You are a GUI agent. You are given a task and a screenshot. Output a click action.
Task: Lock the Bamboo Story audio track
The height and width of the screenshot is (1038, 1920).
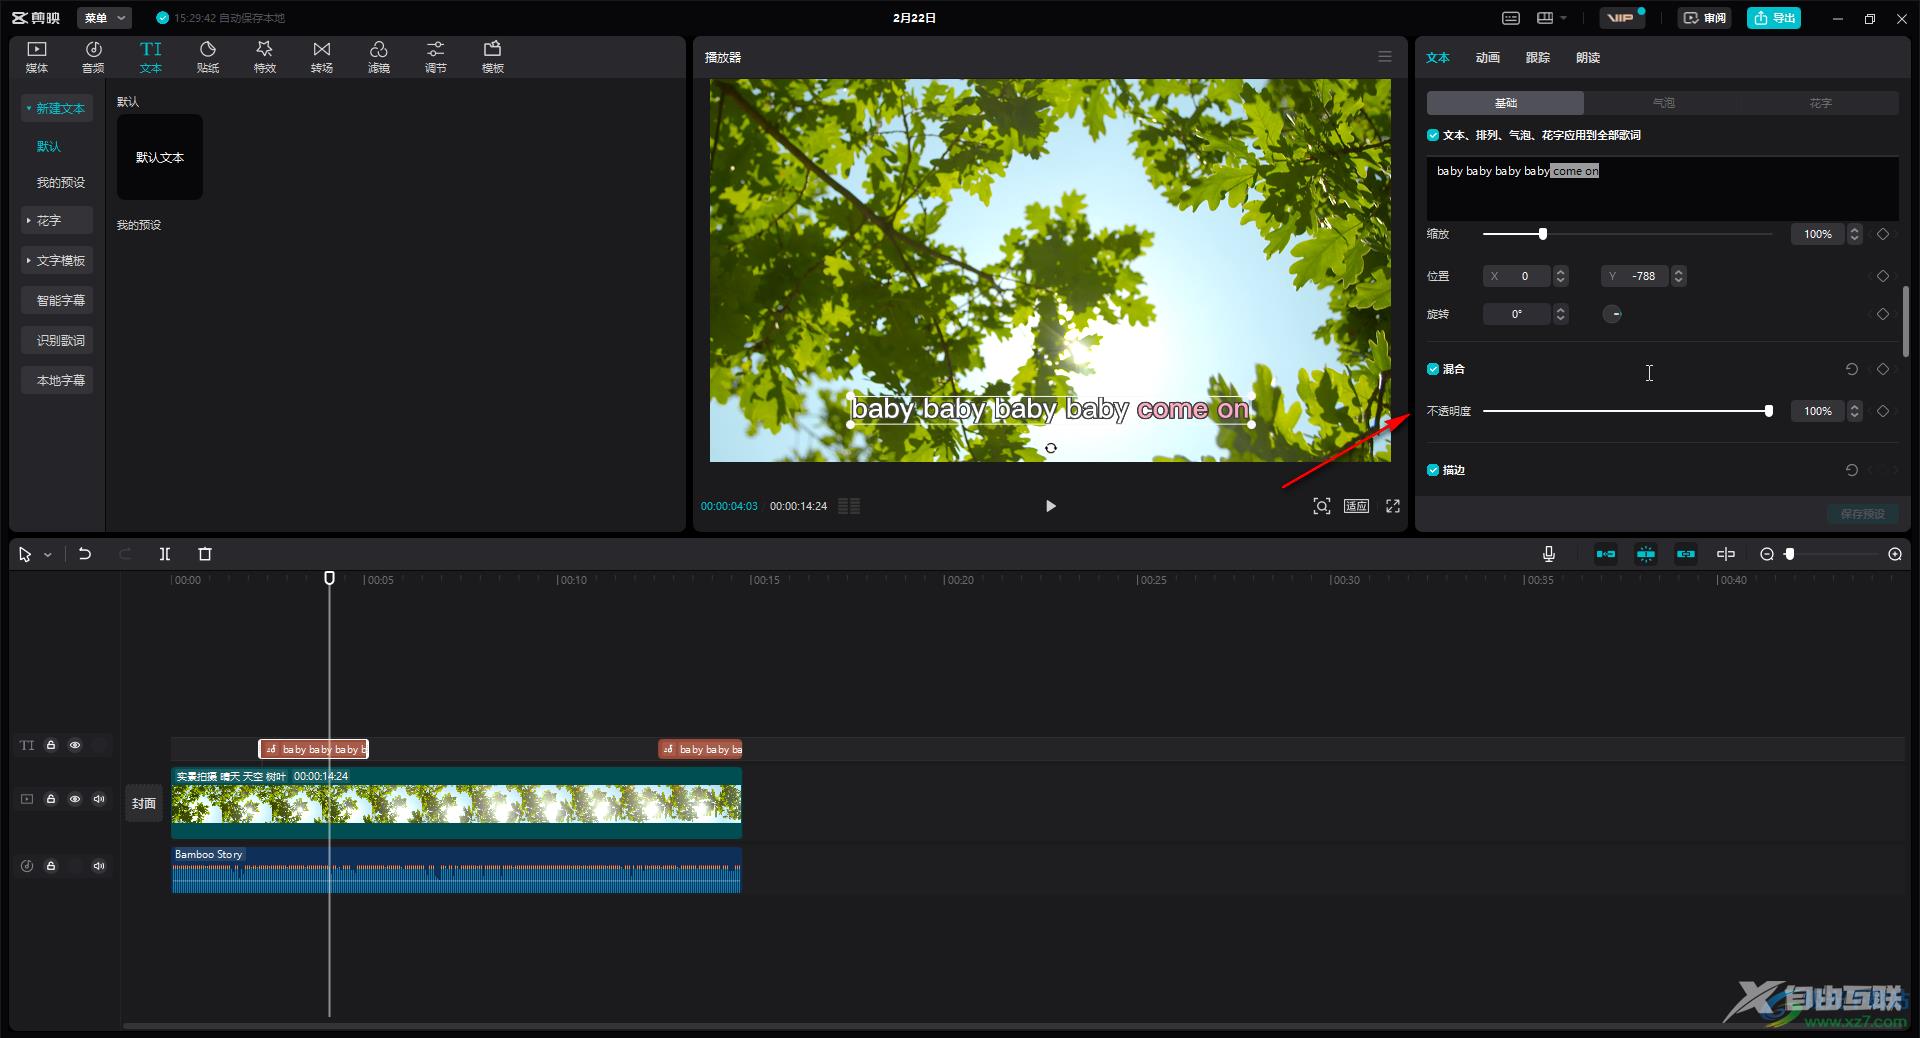coord(51,866)
